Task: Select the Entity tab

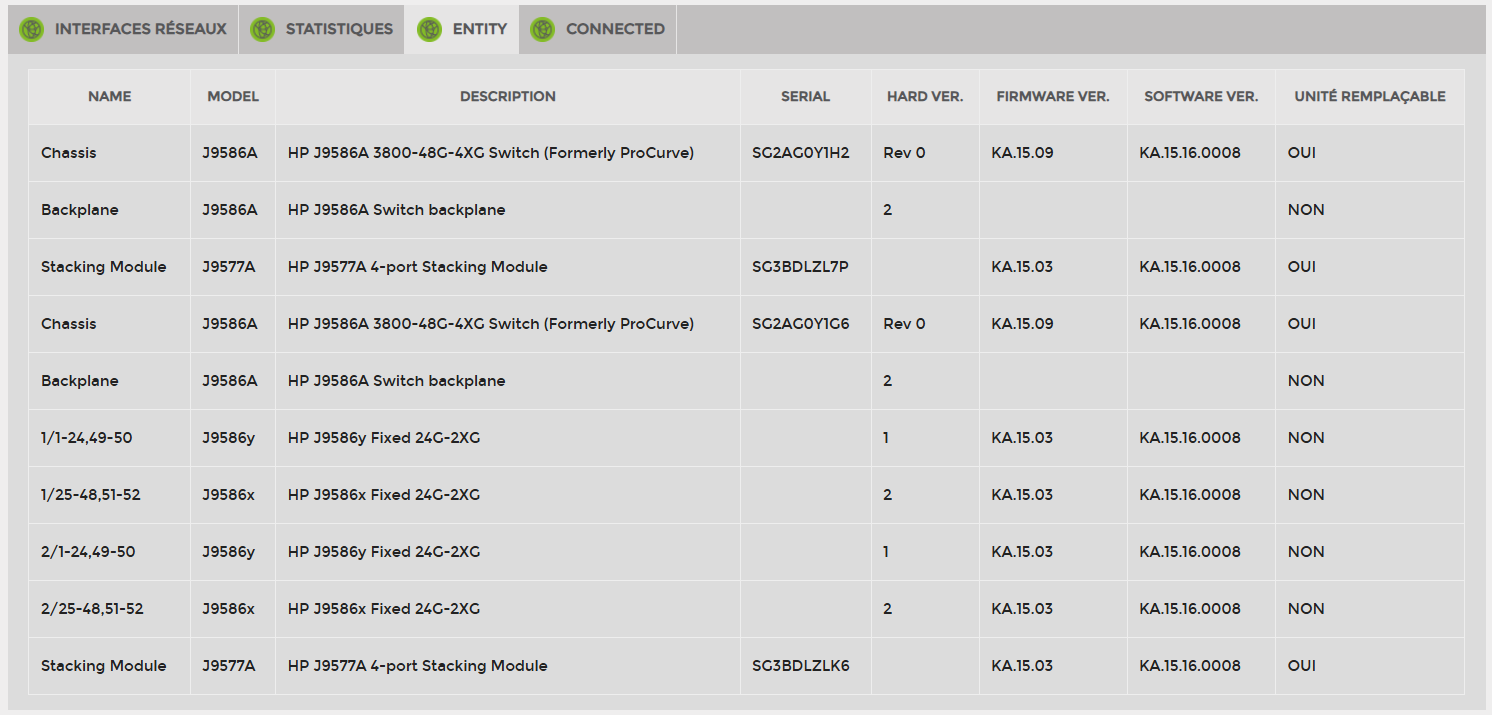Action: (x=462, y=30)
